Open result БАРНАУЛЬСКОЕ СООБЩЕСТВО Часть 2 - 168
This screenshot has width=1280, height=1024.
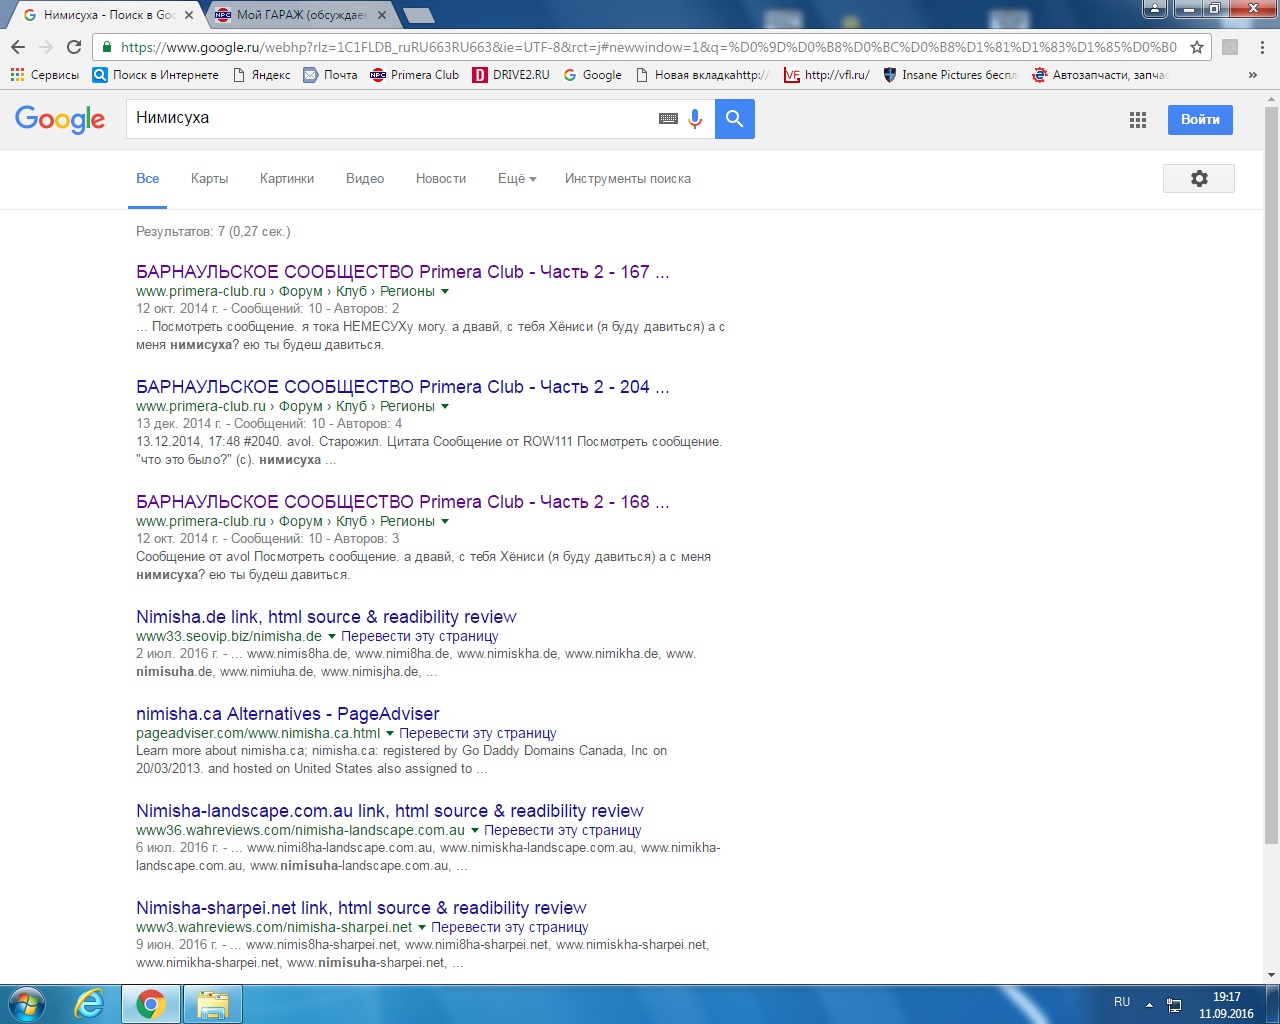pos(403,502)
